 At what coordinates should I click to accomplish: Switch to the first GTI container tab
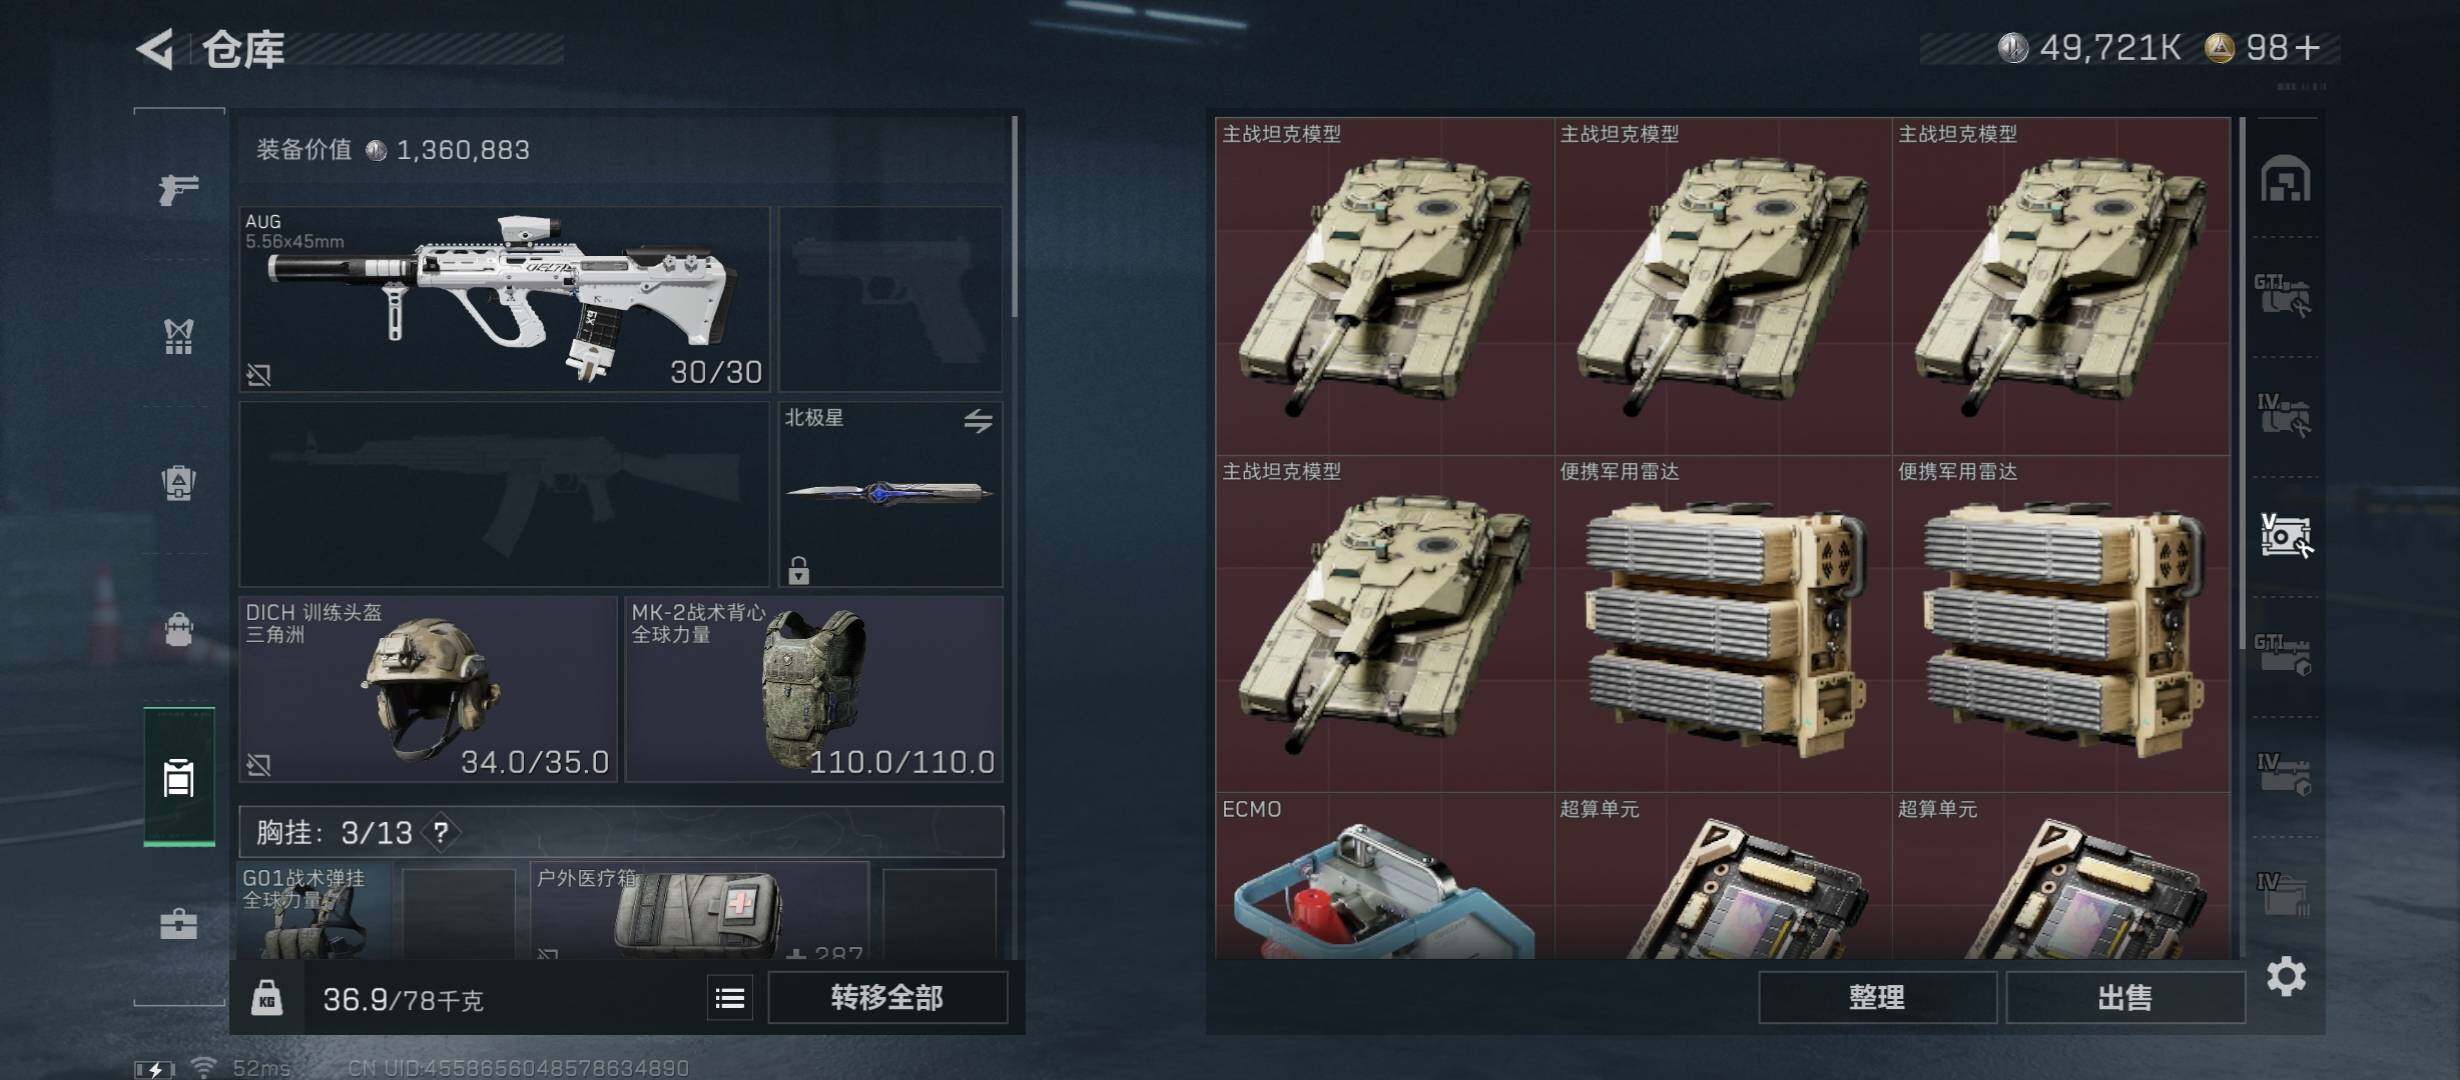[2283, 296]
